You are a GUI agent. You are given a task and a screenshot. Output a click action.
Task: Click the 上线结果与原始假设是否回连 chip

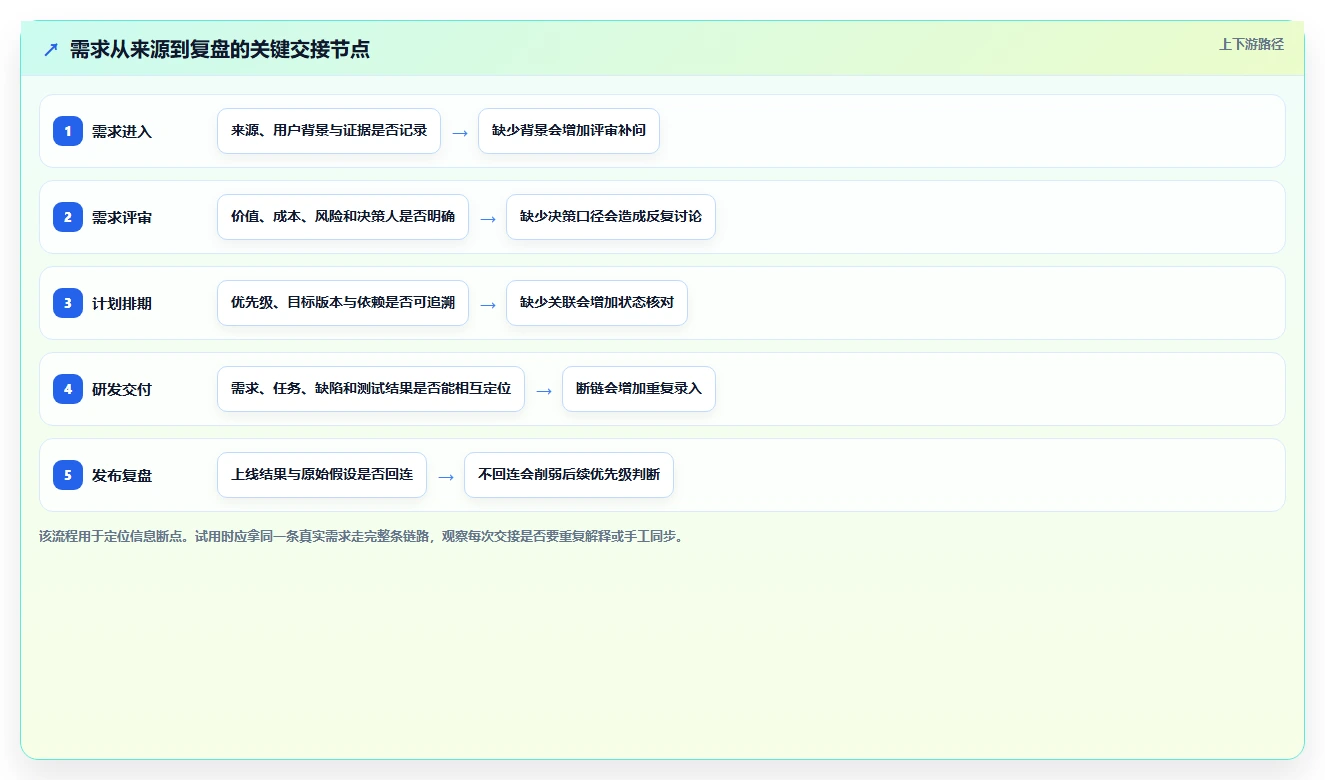pos(322,475)
